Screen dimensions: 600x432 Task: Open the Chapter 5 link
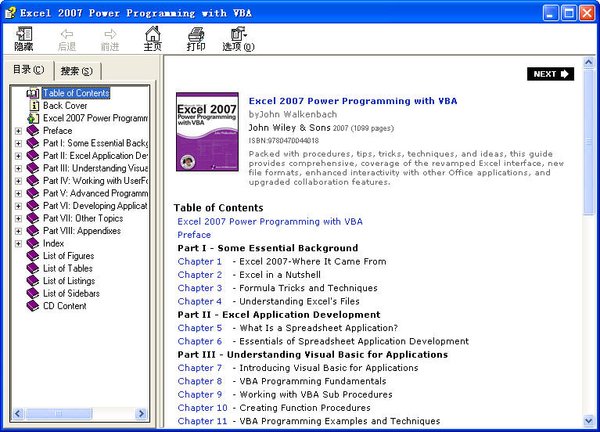tap(199, 327)
